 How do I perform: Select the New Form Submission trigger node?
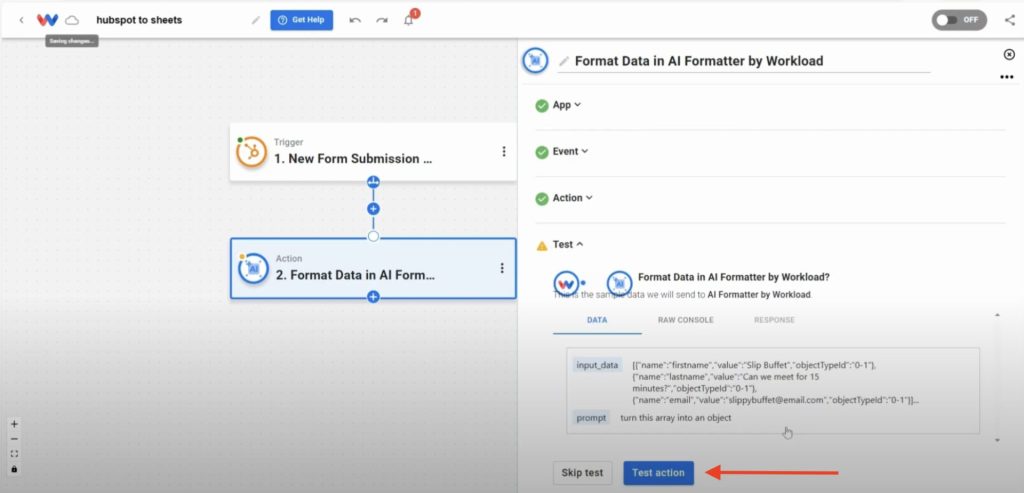tap(373, 151)
